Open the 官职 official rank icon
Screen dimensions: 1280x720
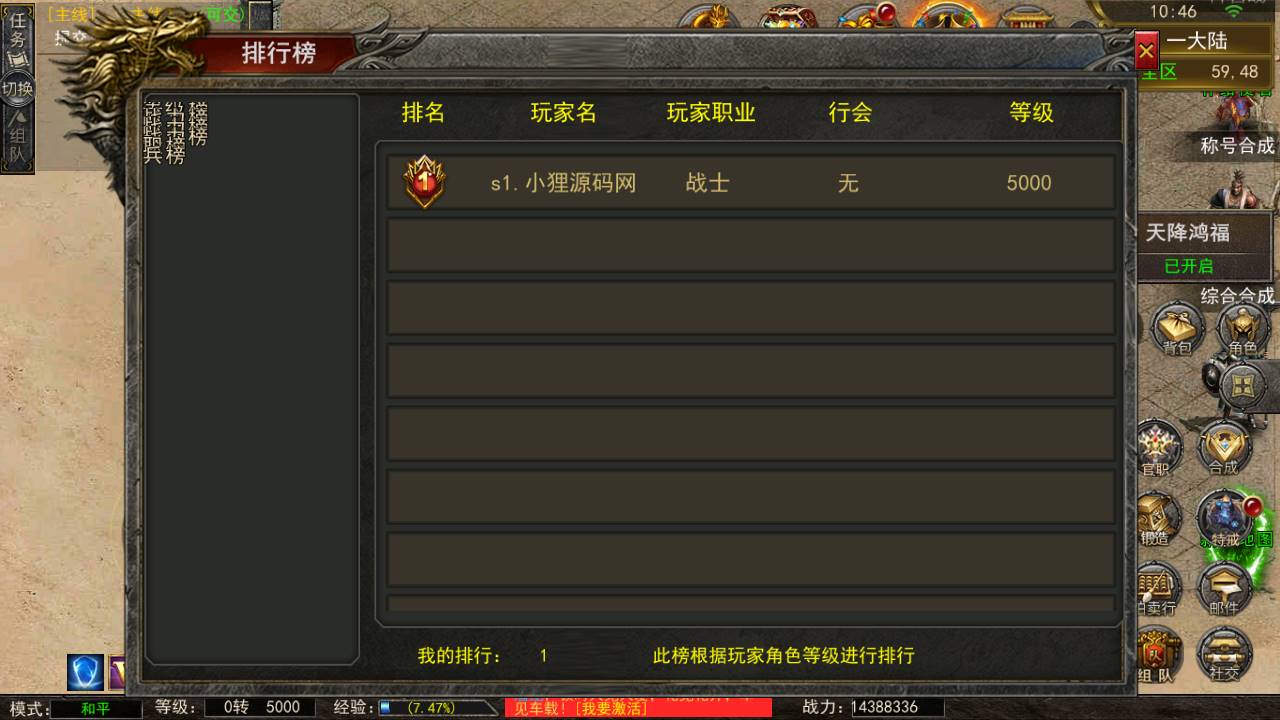[1158, 447]
